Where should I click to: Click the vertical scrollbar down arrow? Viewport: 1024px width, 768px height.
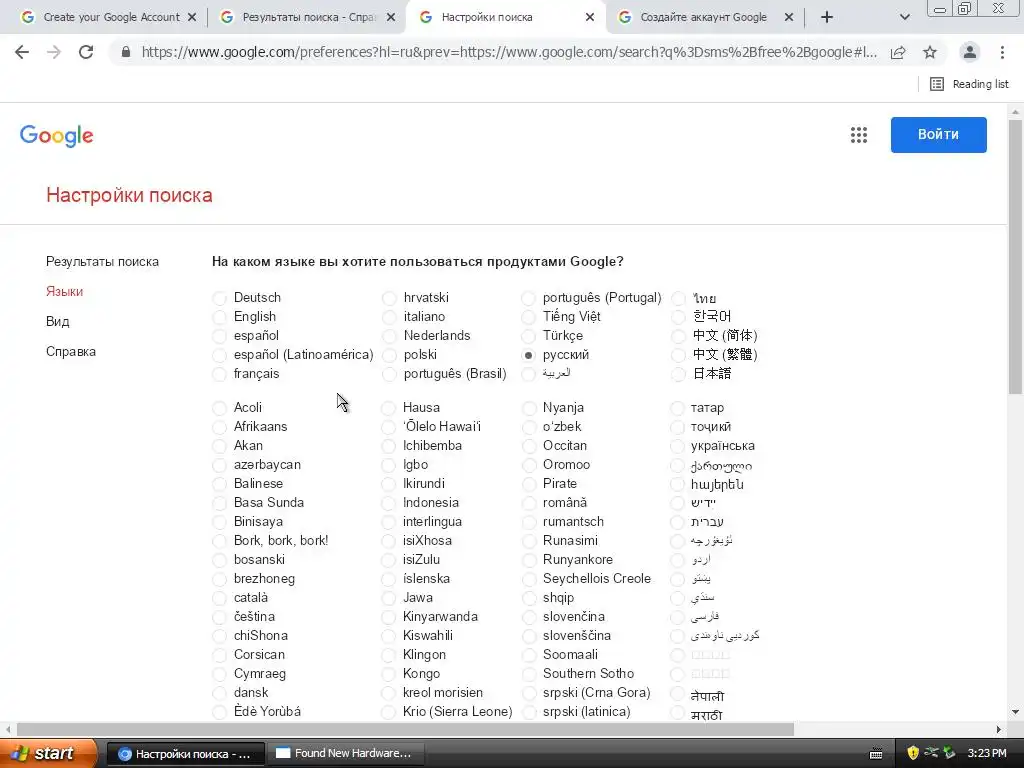click(x=1016, y=712)
